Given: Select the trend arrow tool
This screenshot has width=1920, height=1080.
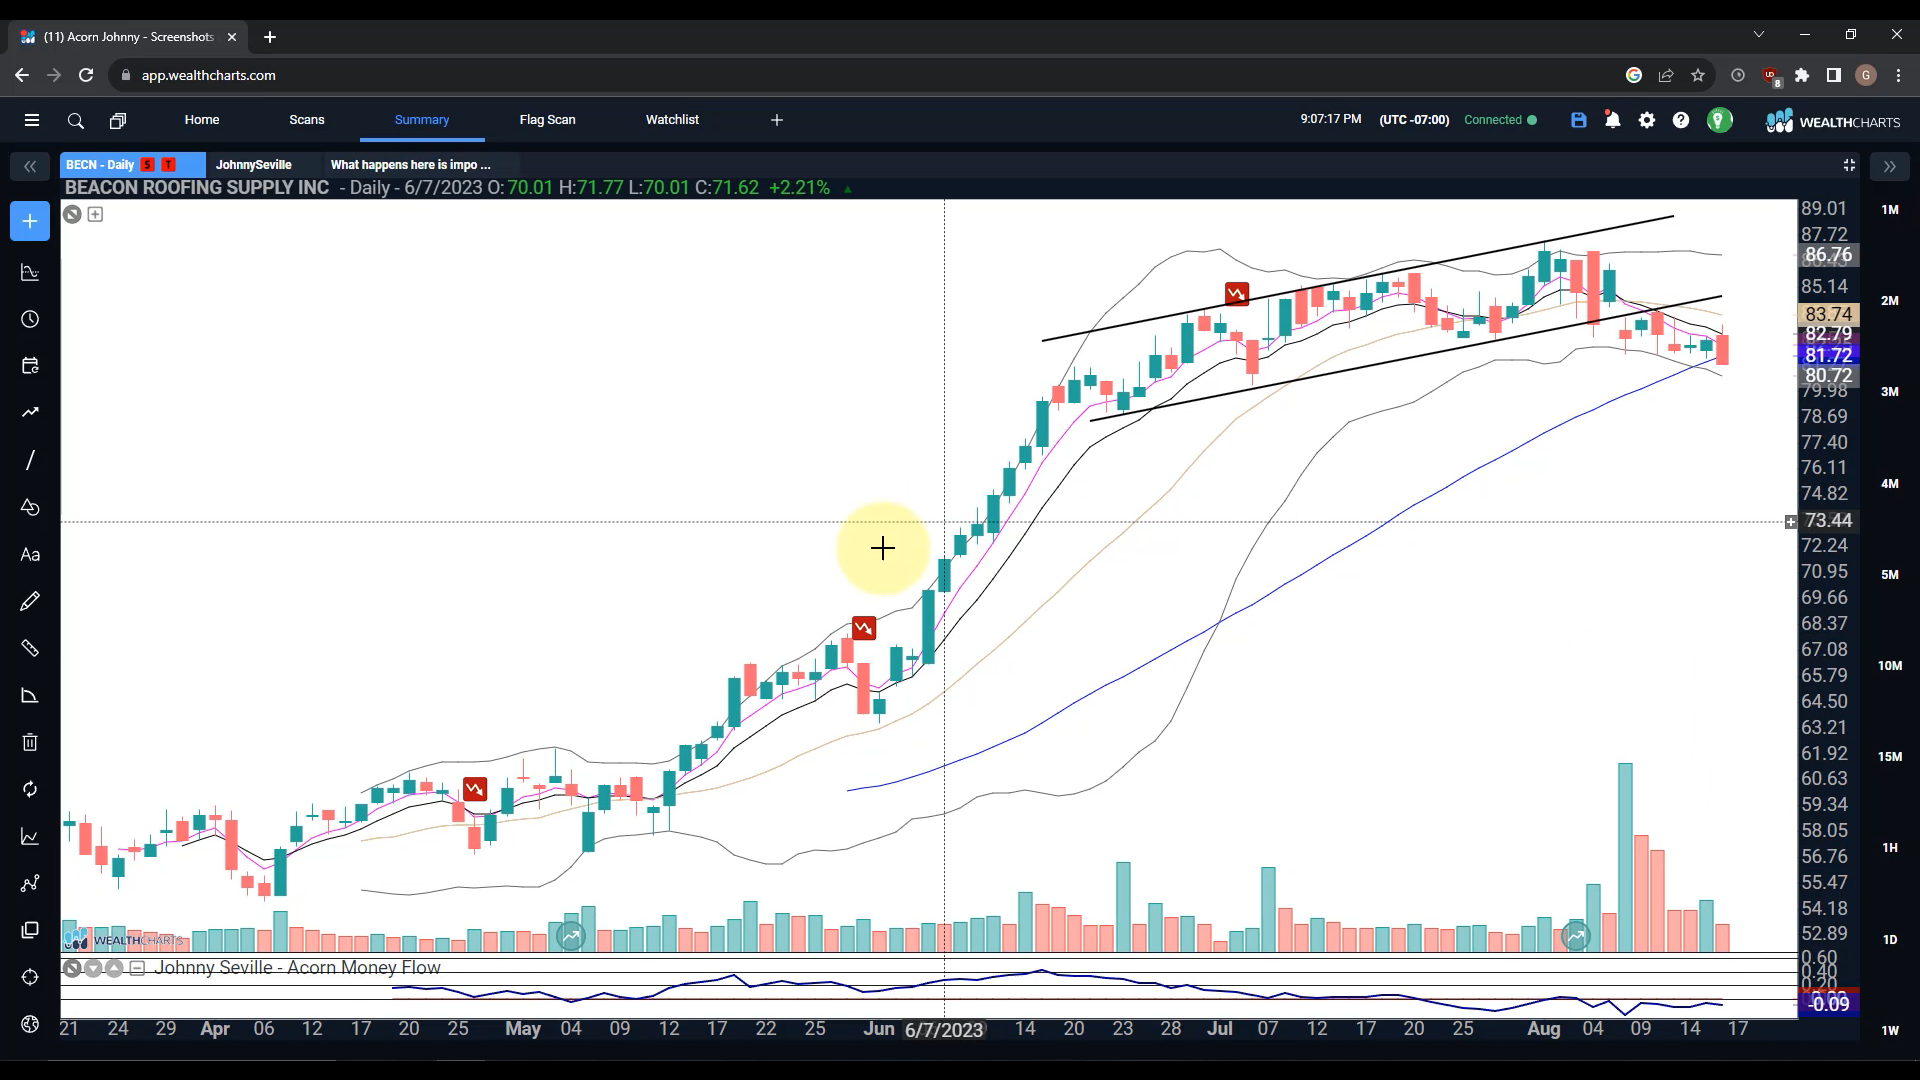Looking at the screenshot, I should click(30, 412).
